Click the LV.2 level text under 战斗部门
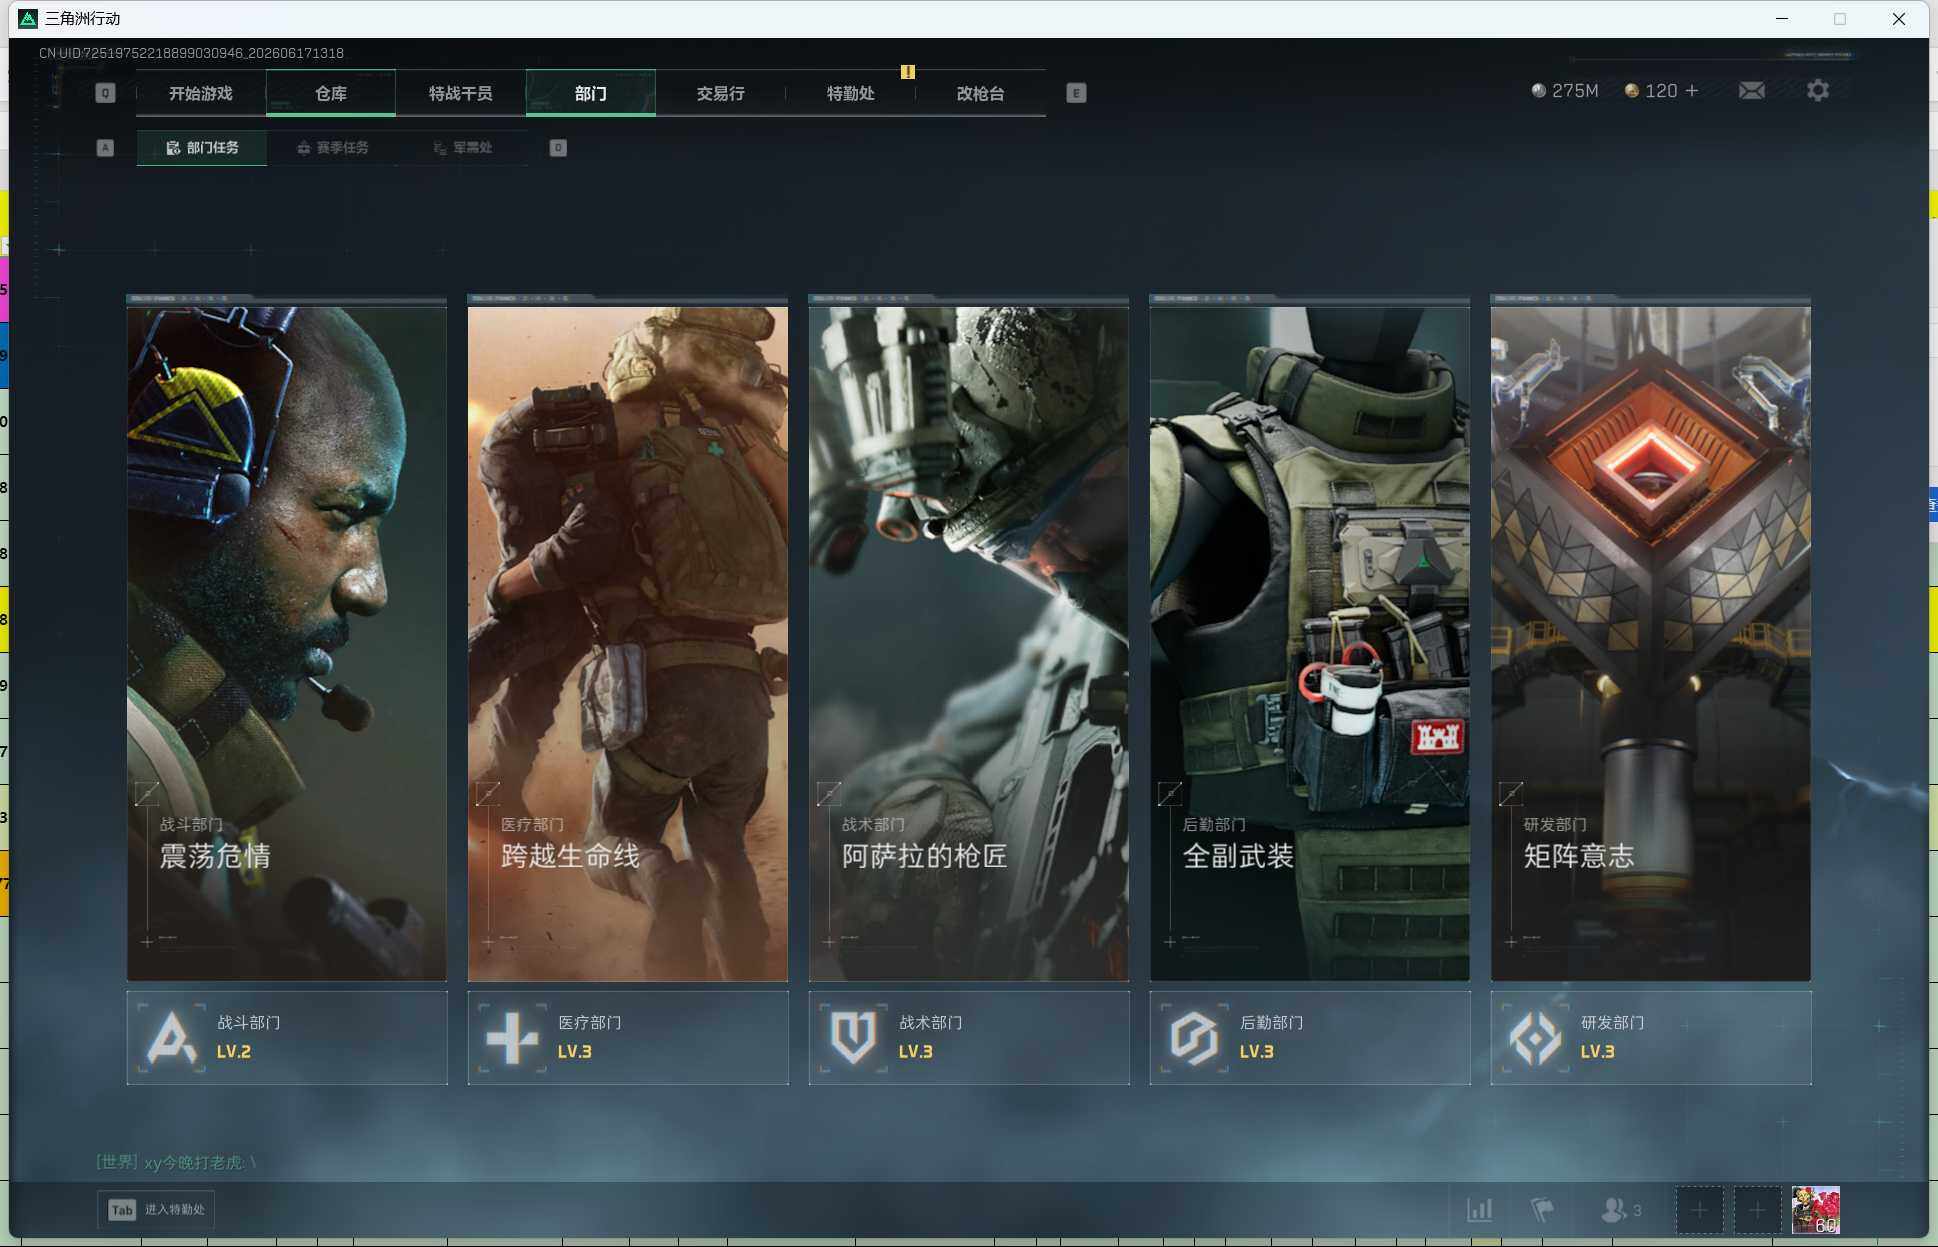This screenshot has width=1938, height=1247. (x=234, y=1052)
